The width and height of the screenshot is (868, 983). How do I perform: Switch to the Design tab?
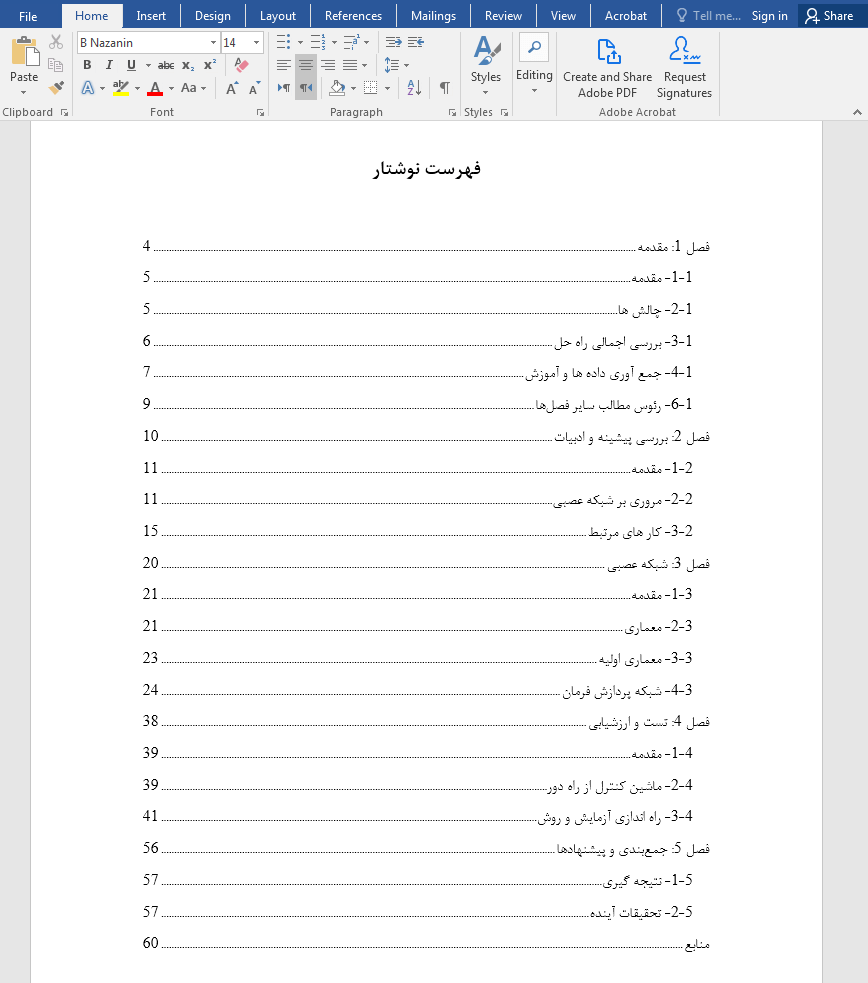(x=212, y=16)
